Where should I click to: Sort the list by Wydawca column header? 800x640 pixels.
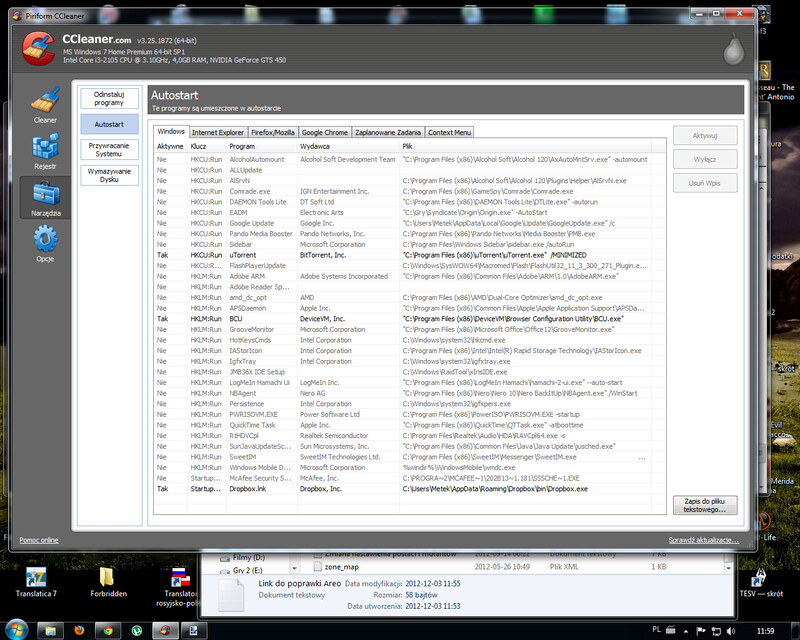(316, 146)
